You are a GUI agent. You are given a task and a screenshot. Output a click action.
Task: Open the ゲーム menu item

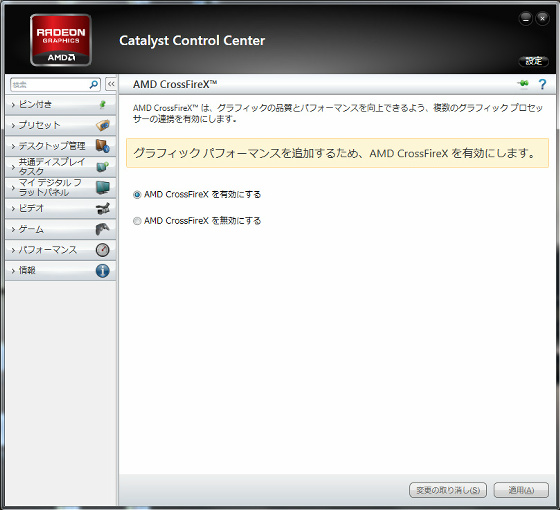click(61, 229)
